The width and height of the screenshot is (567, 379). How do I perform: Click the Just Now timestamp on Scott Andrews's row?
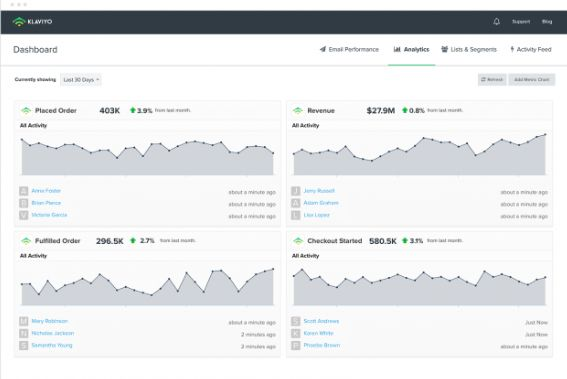[537, 322]
